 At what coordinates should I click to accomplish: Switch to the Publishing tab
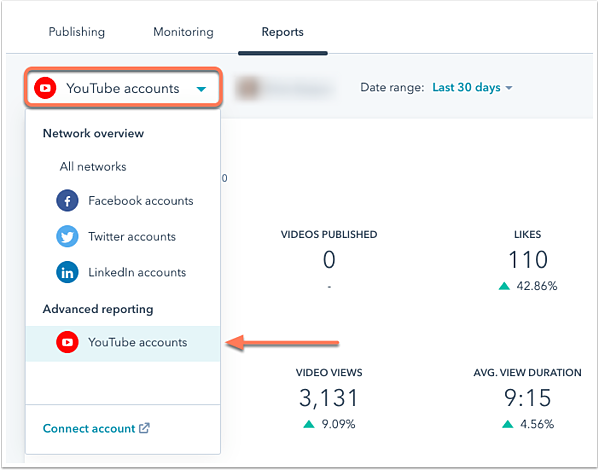coord(76,32)
